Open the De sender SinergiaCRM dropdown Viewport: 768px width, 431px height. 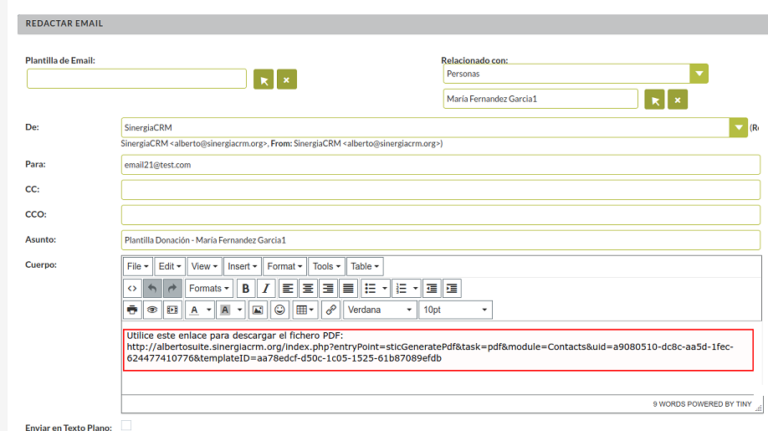[738, 128]
